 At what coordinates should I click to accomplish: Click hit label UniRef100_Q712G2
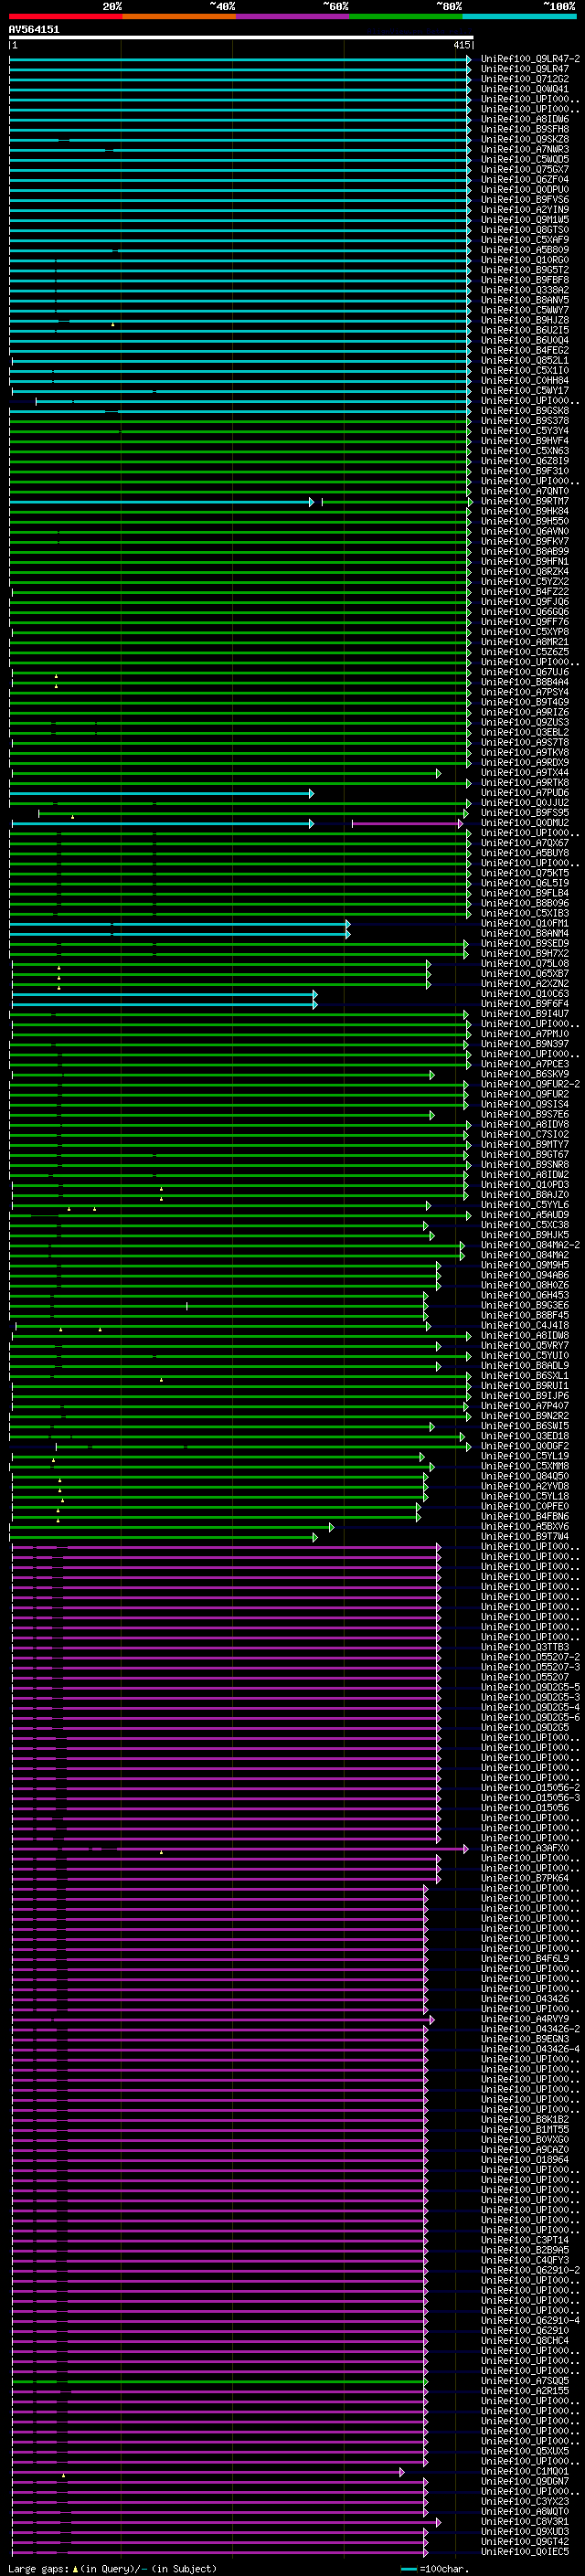tap(525, 79)
